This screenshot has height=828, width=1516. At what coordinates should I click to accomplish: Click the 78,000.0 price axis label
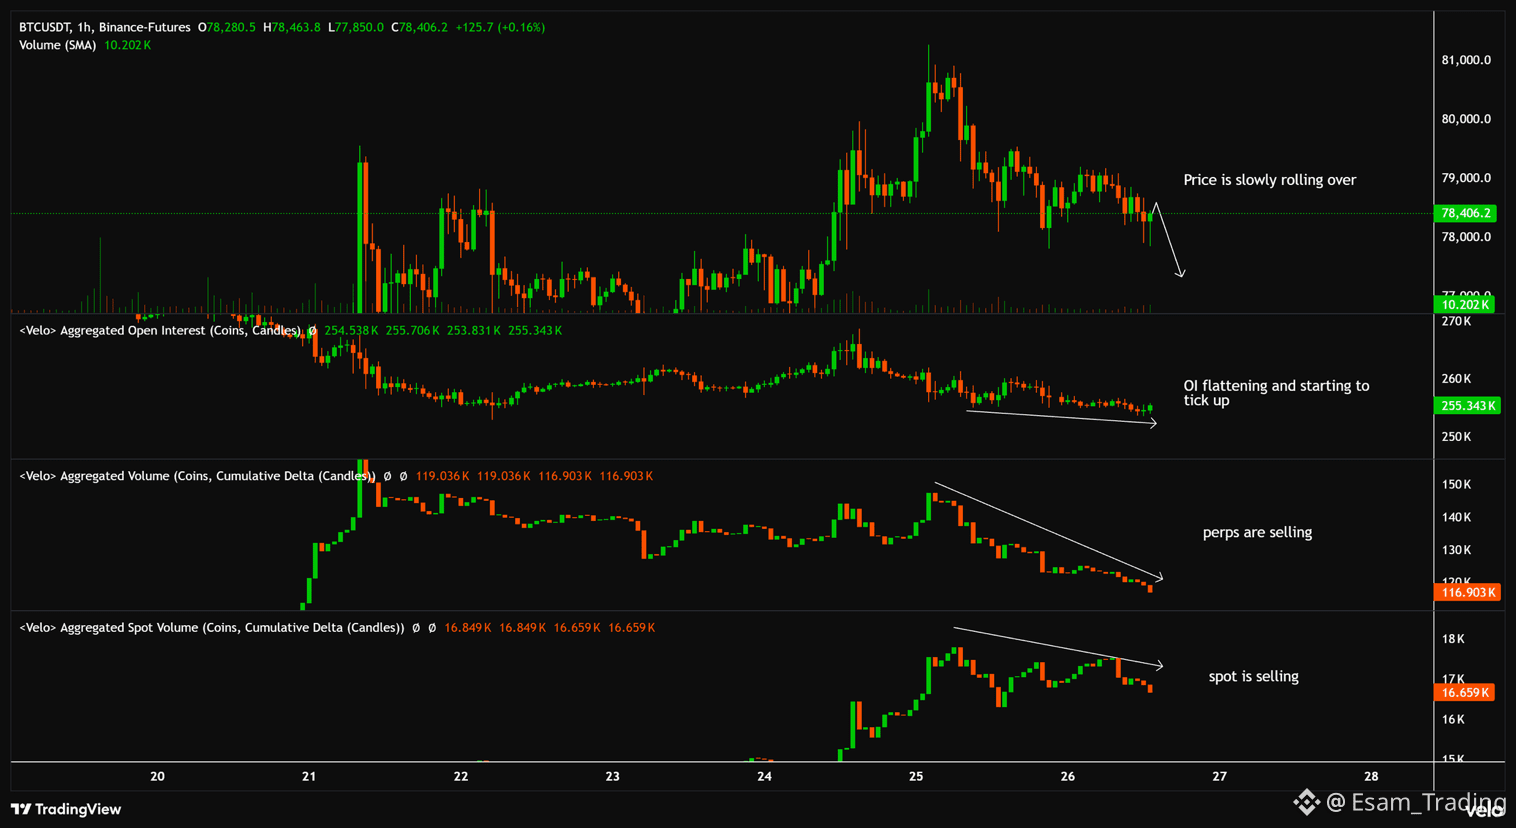coord(1466,237)
